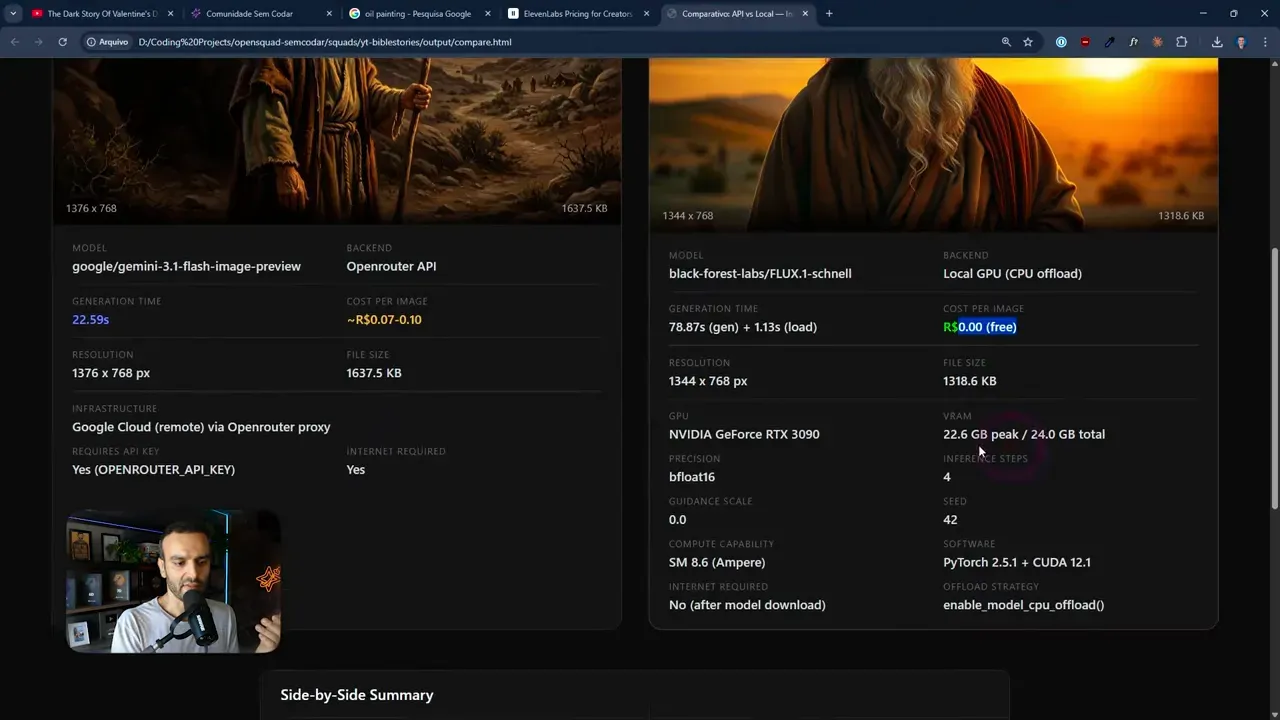The height and width of the screenshot is (720, 1280).
Task: Switch to the Comunidade Sem Codar tab
Action: [x=249, y=14]
